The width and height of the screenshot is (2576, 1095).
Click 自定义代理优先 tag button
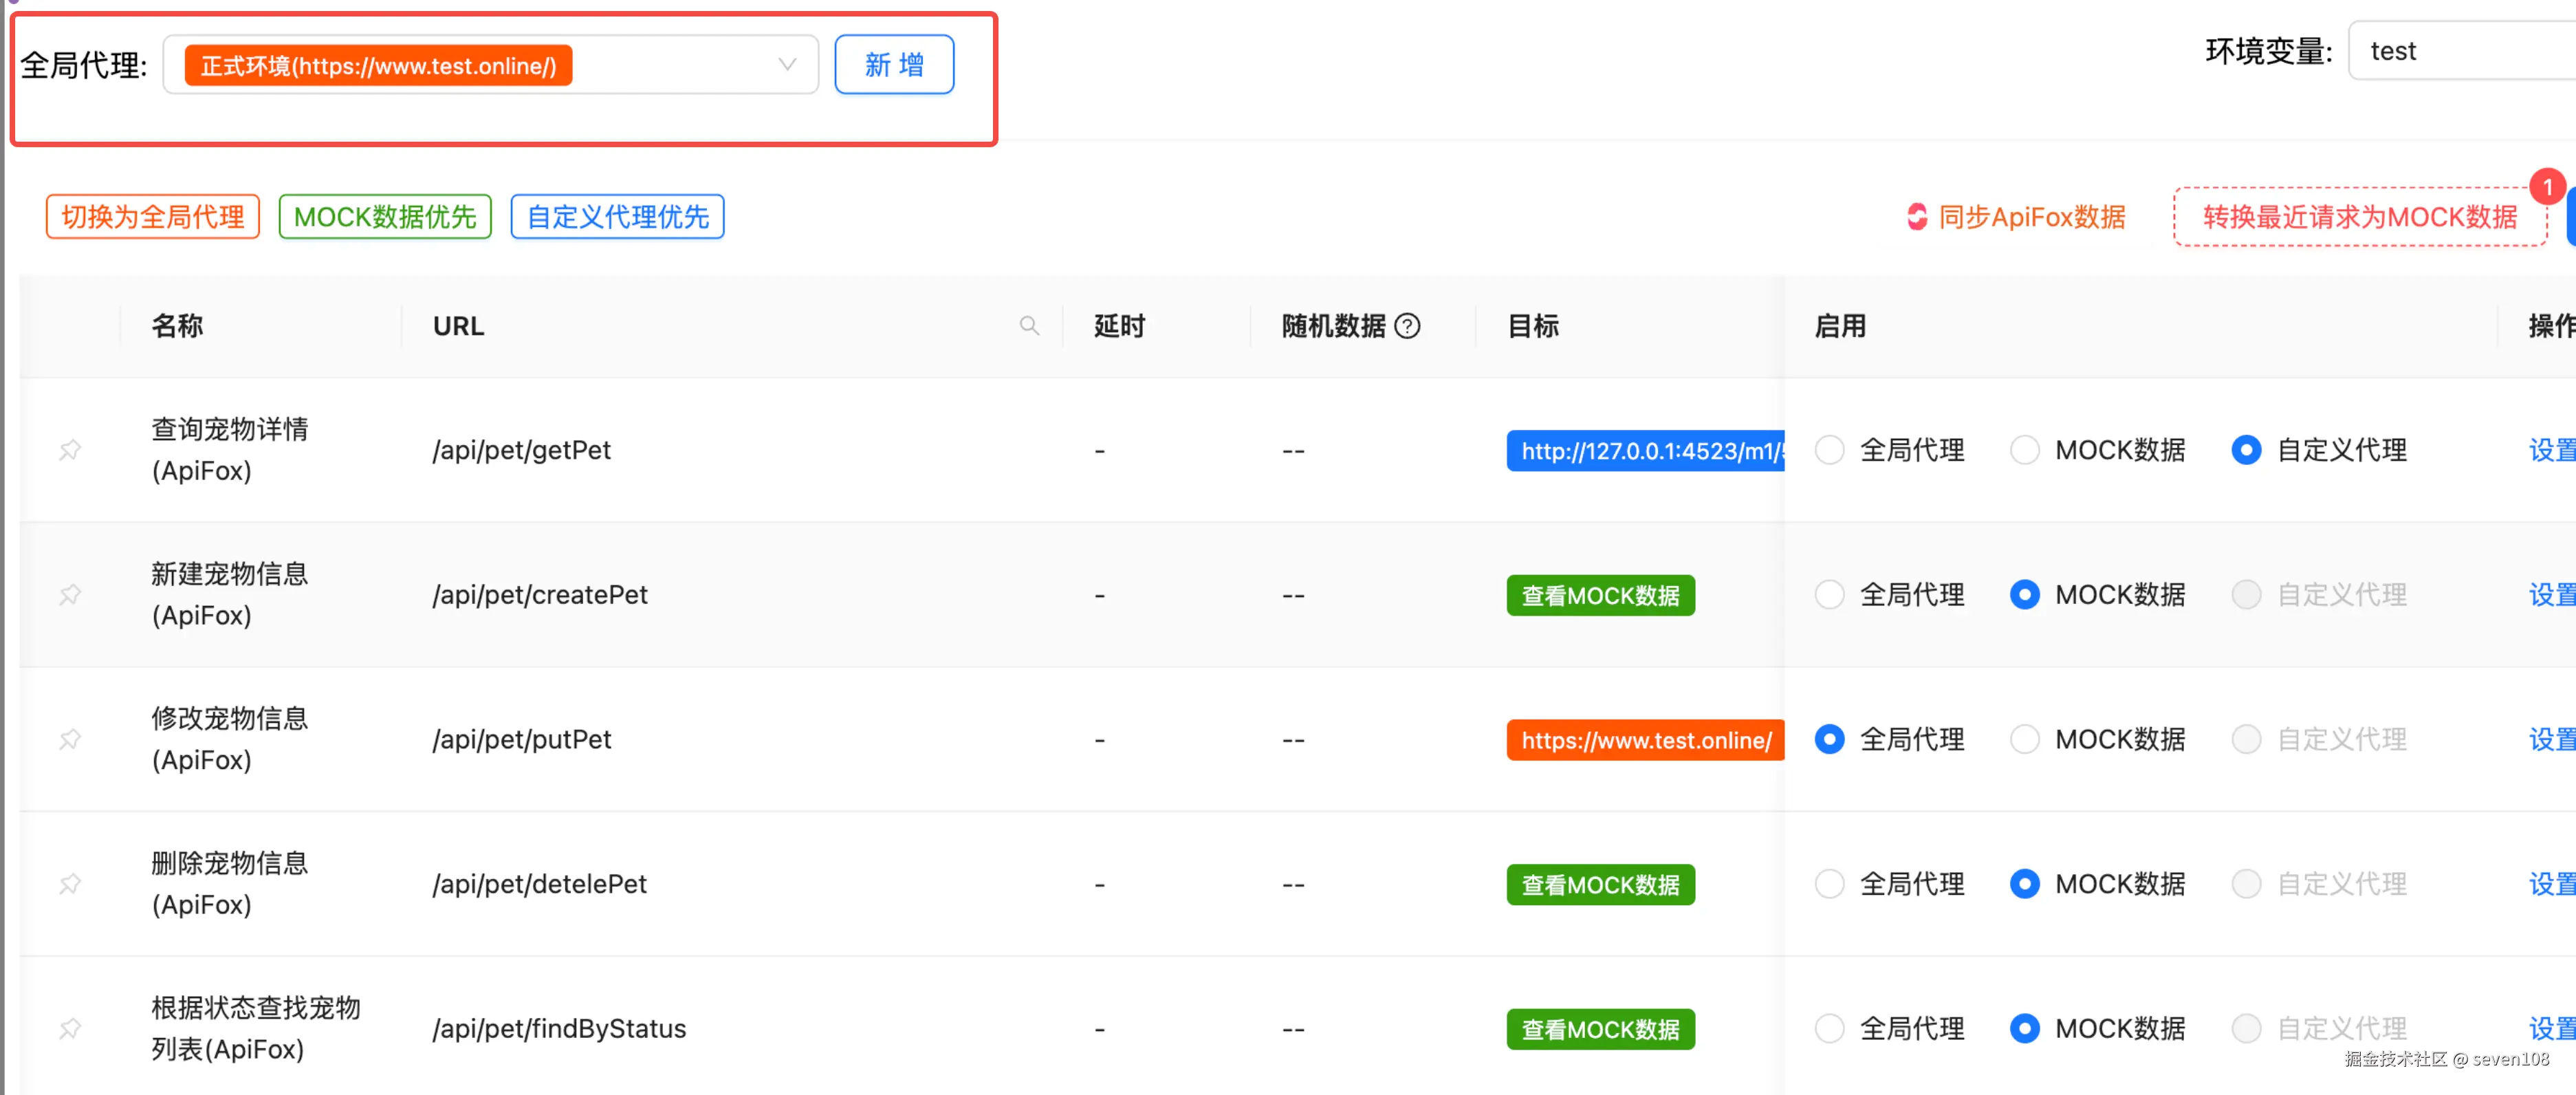point(617,217)
